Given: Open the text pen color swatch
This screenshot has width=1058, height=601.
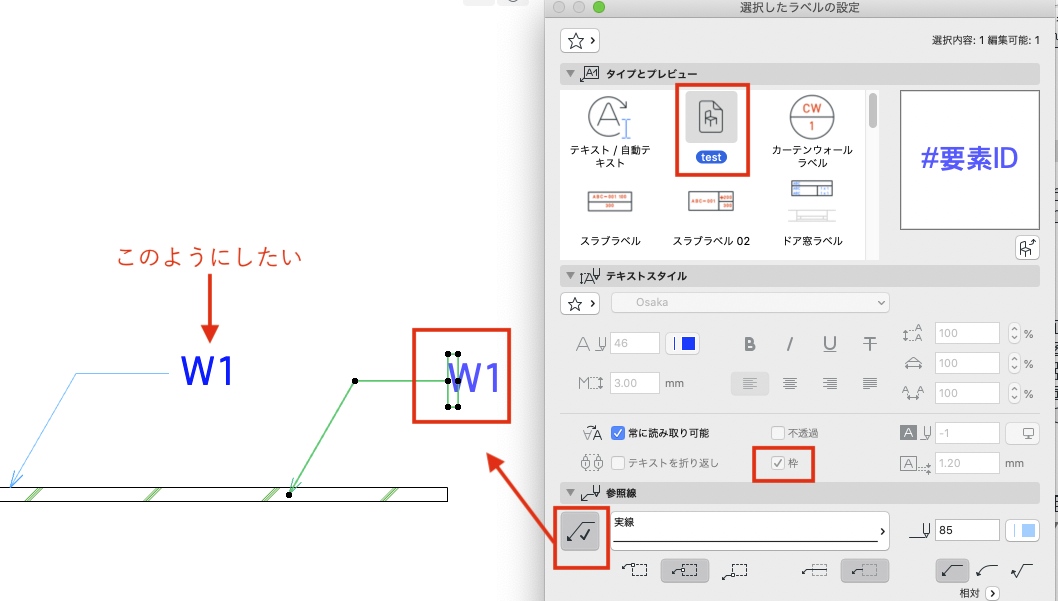Looking at the screenshot, I should pos(682,344).
